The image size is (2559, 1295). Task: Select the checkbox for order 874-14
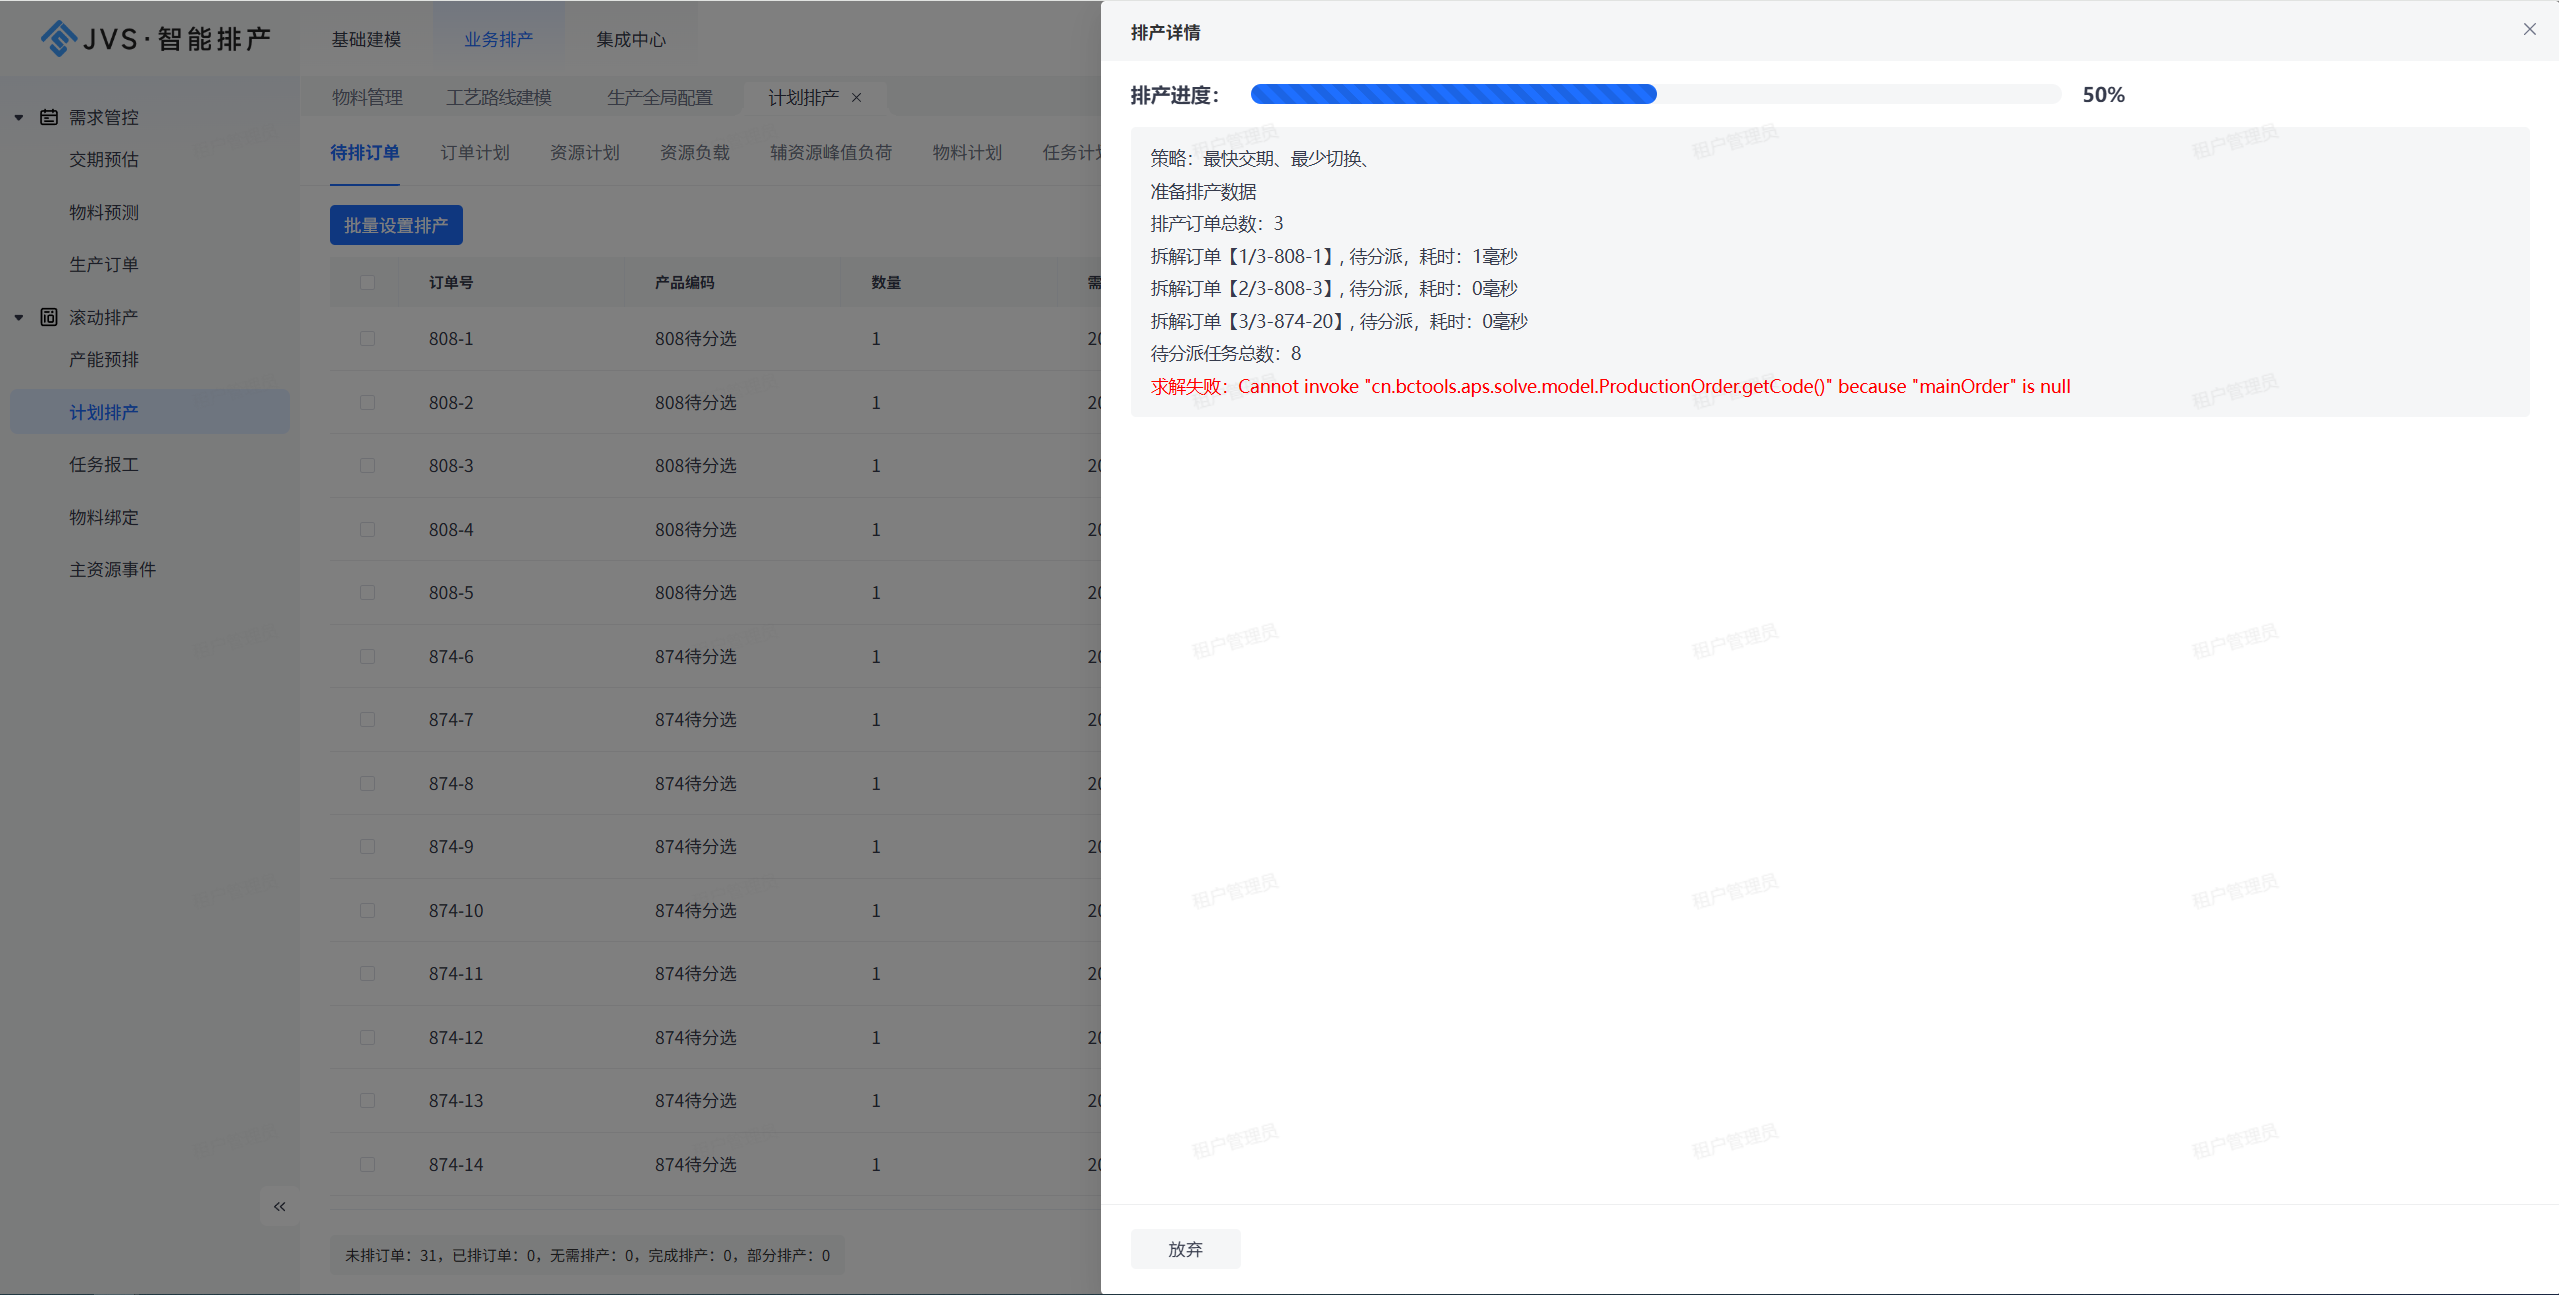367,1165
